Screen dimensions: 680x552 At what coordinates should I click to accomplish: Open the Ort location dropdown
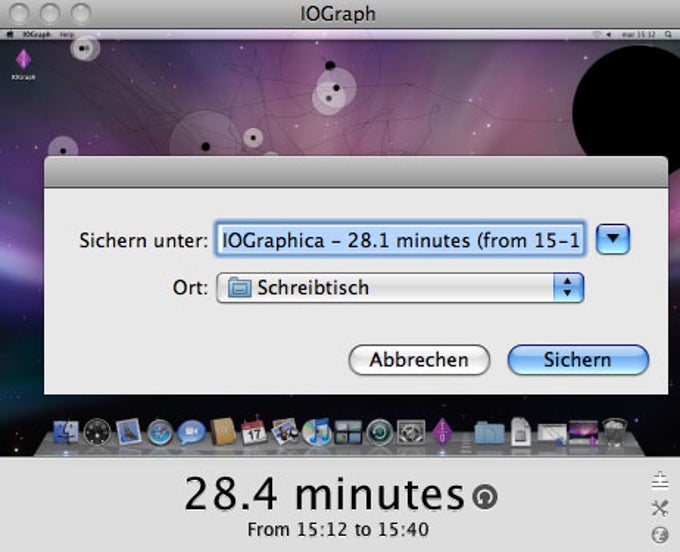[x=400, y=287]
